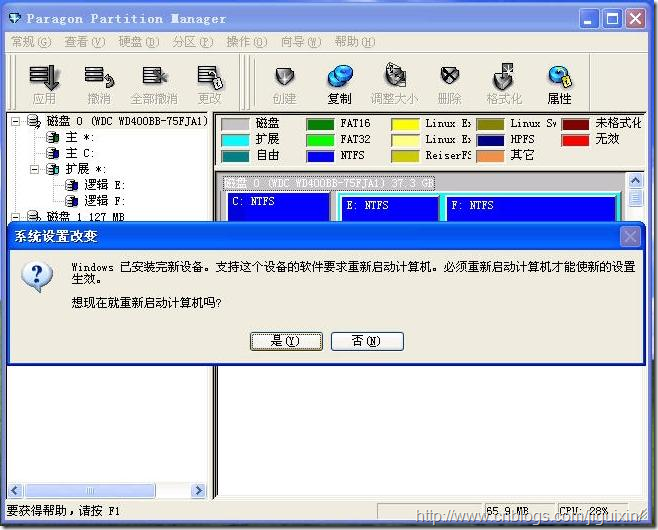
Task: Click the 自由 teal legend swatch
Action: point(235,156)
